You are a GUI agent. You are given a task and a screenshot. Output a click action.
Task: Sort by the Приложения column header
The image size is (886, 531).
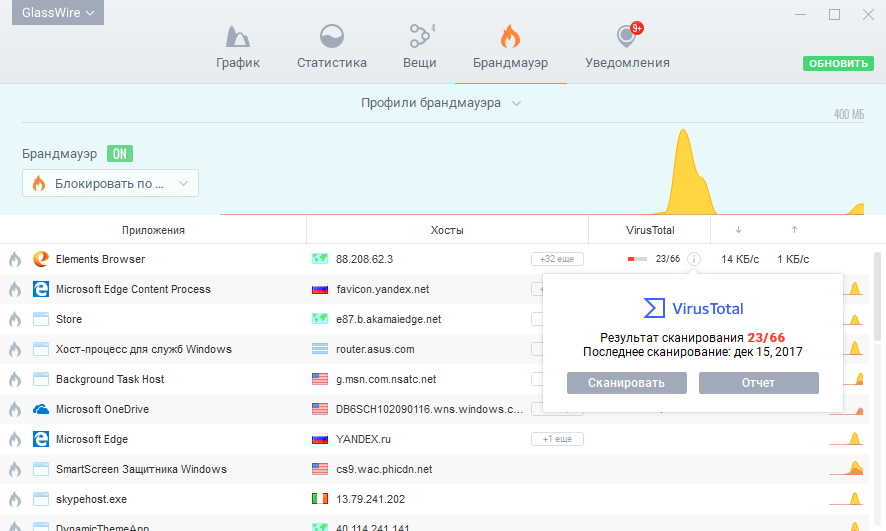click(x=153, y=230)
